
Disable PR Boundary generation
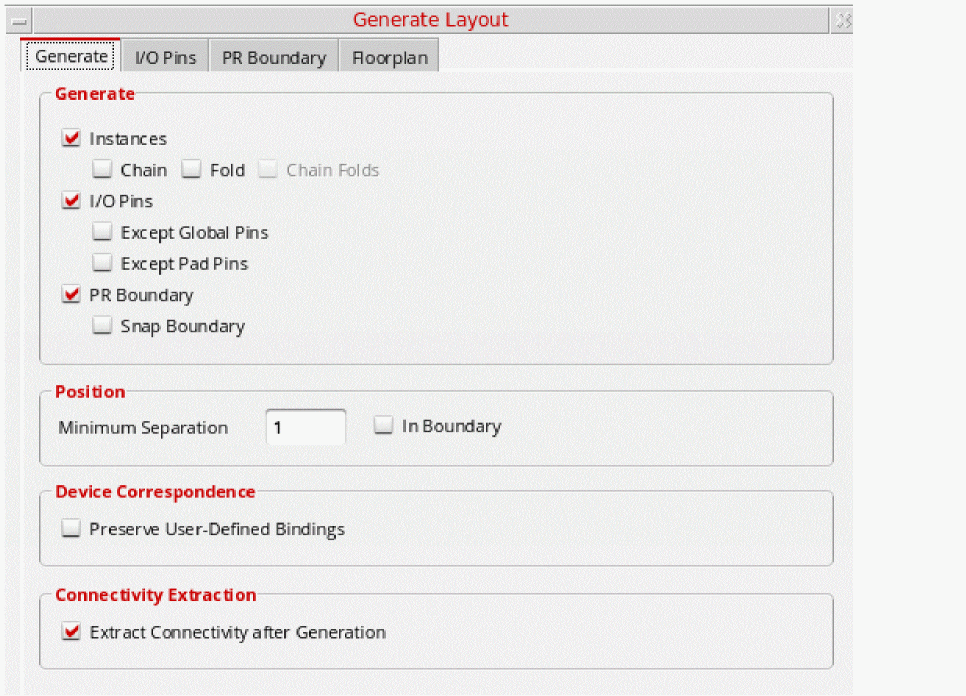[x=71, y=295]
